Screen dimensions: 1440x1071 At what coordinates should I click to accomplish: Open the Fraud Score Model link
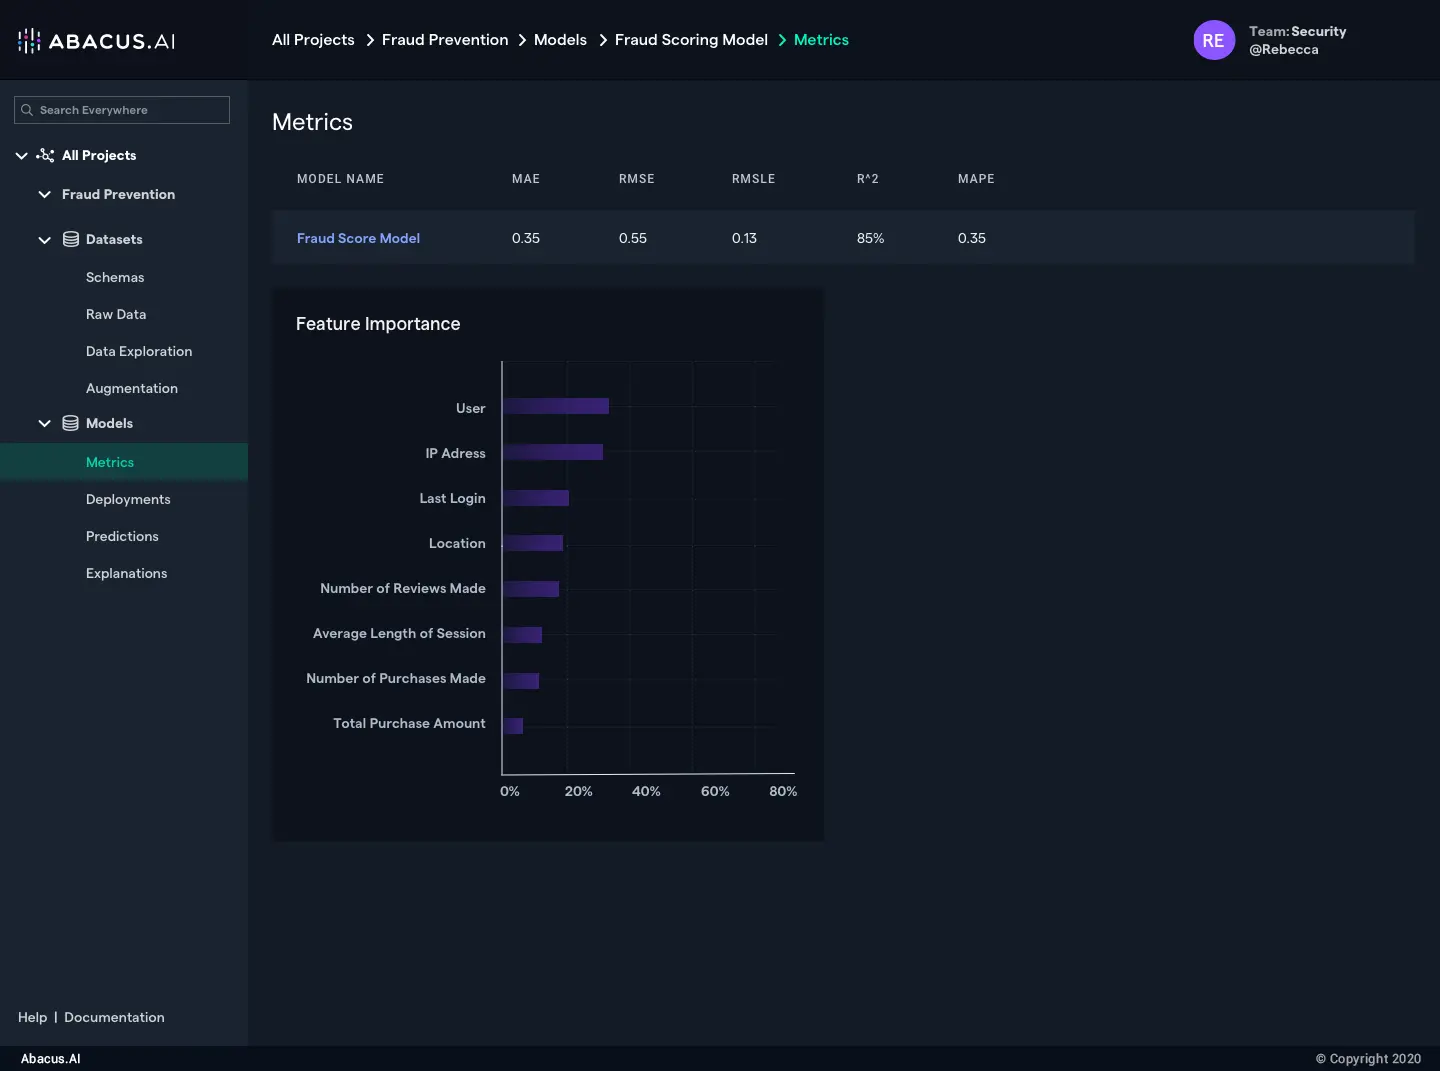358,238
